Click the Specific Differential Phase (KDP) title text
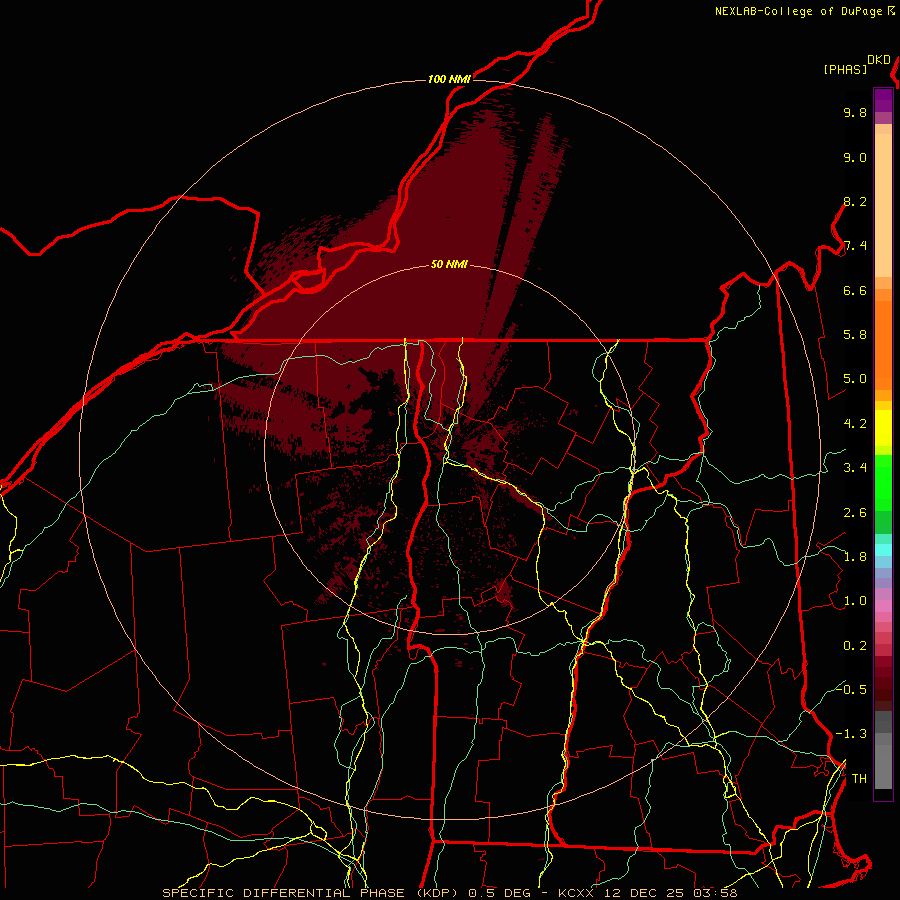 click(313, 893)
